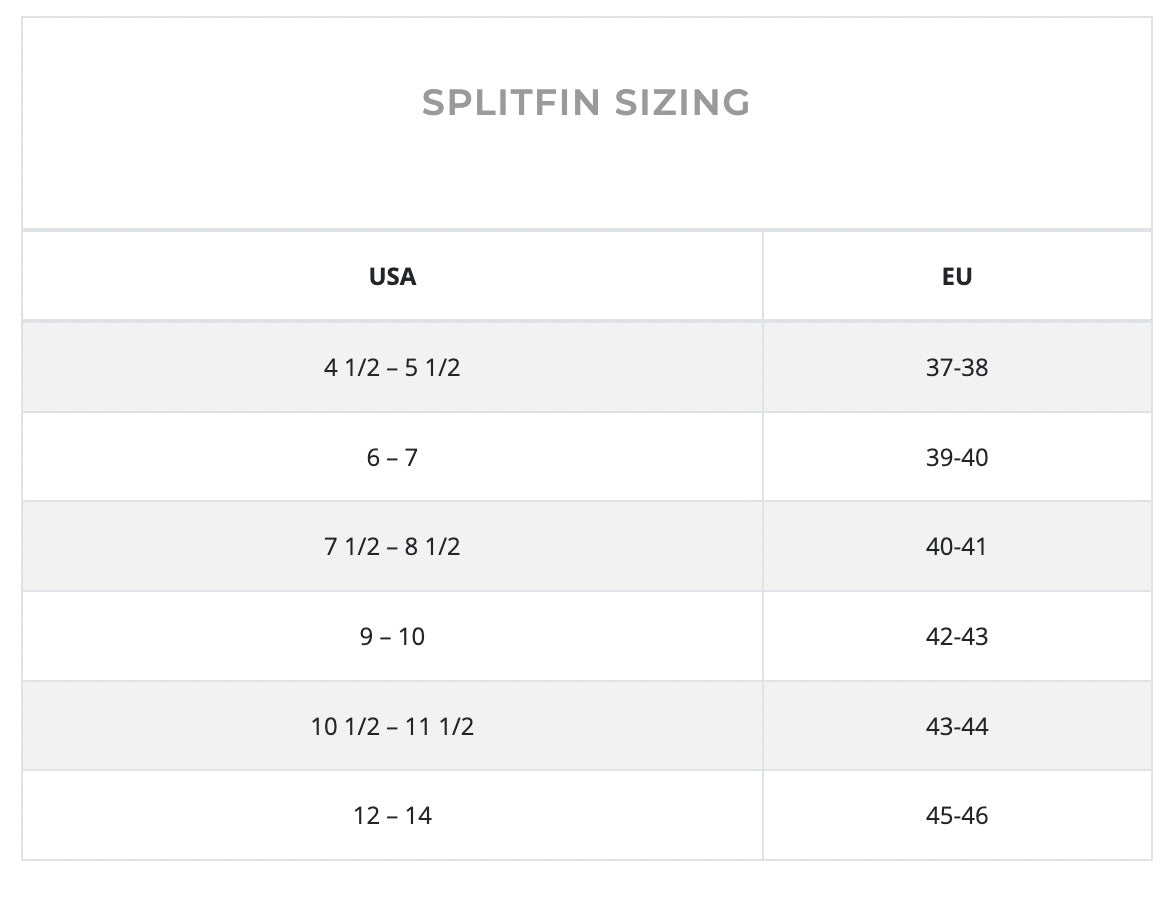
Task: Select the 12 – 14 USA size cell
Action: 392,815
